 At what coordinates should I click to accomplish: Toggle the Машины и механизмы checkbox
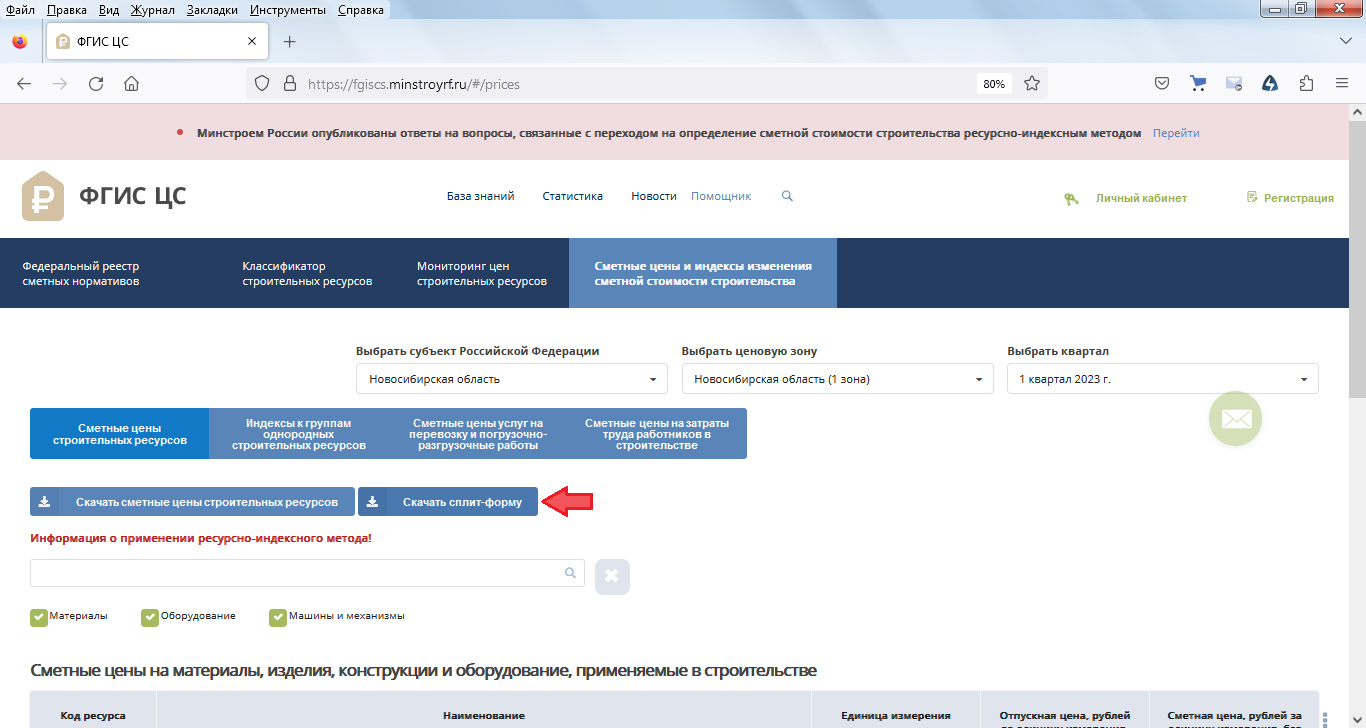(x=278, y=617)
